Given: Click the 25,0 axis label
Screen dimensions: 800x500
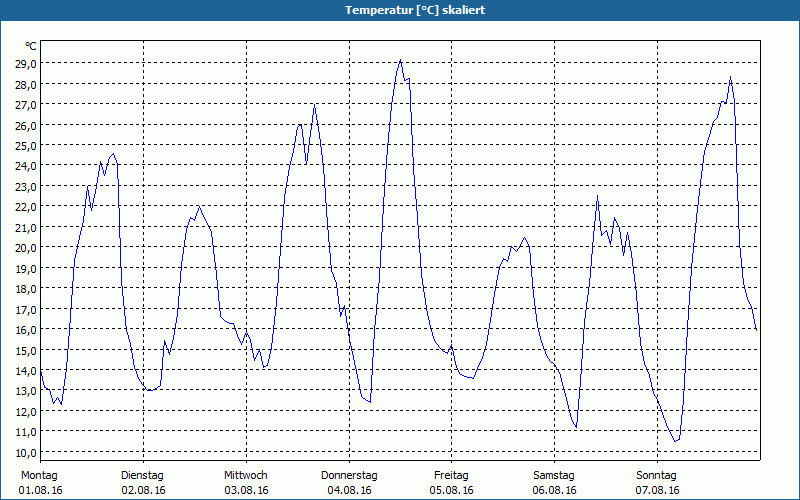Looking at the screenshot, I should 26,145.
